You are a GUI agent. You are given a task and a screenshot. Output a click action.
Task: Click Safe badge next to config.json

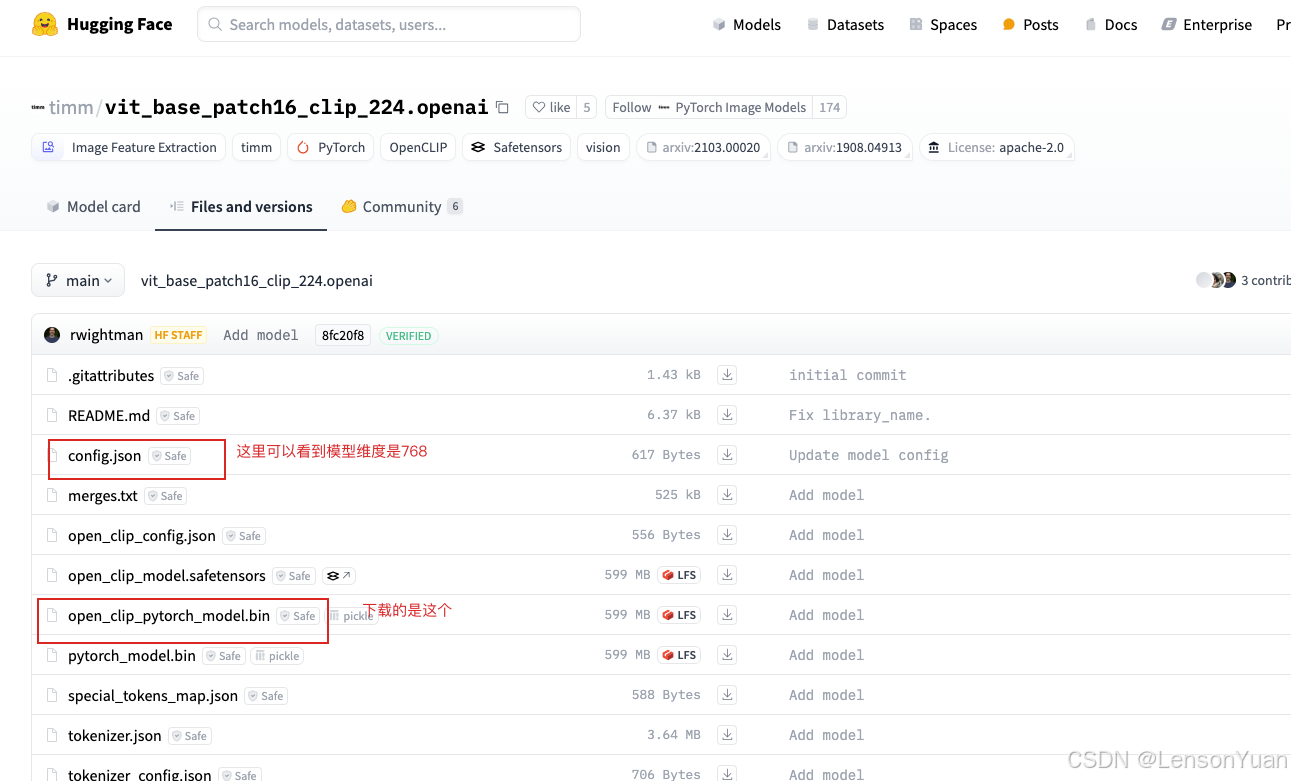[x=170, y=456]
